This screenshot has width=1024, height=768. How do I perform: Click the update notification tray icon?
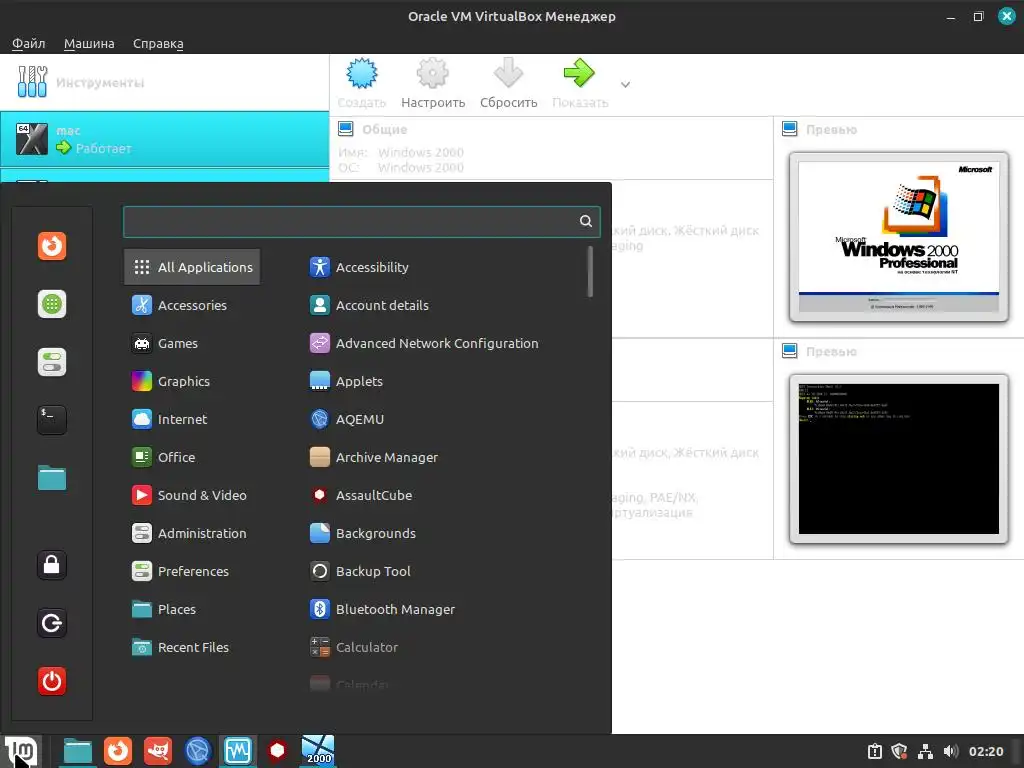pos(875,752)
